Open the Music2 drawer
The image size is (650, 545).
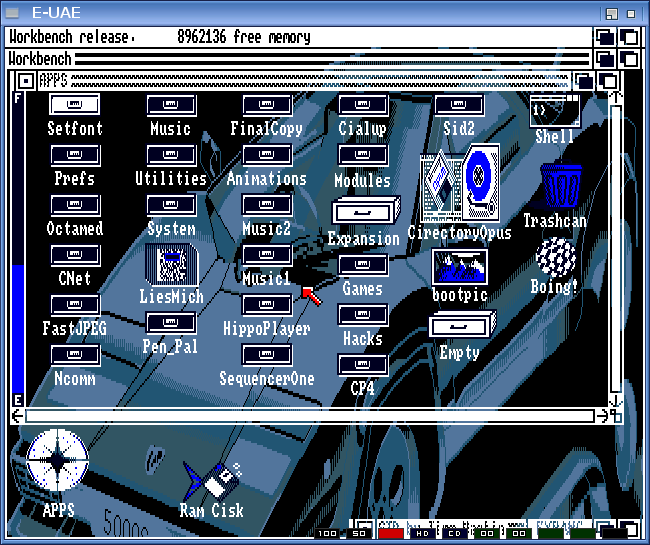tap(267, 206)
